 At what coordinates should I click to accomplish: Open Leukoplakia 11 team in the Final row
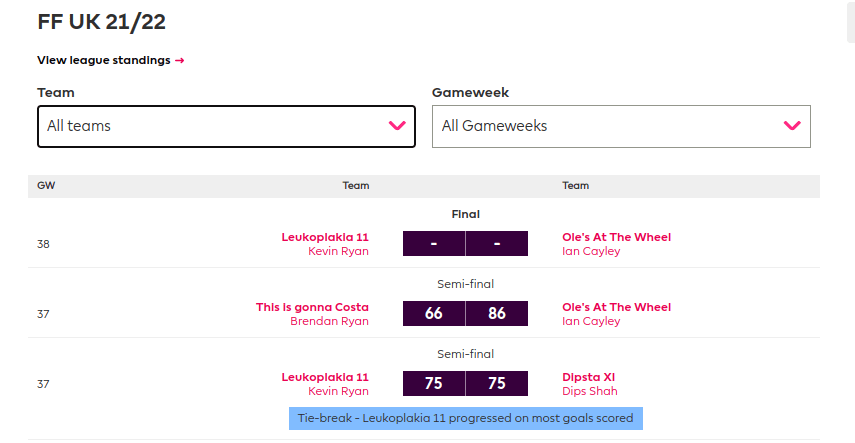coord(325,237)
